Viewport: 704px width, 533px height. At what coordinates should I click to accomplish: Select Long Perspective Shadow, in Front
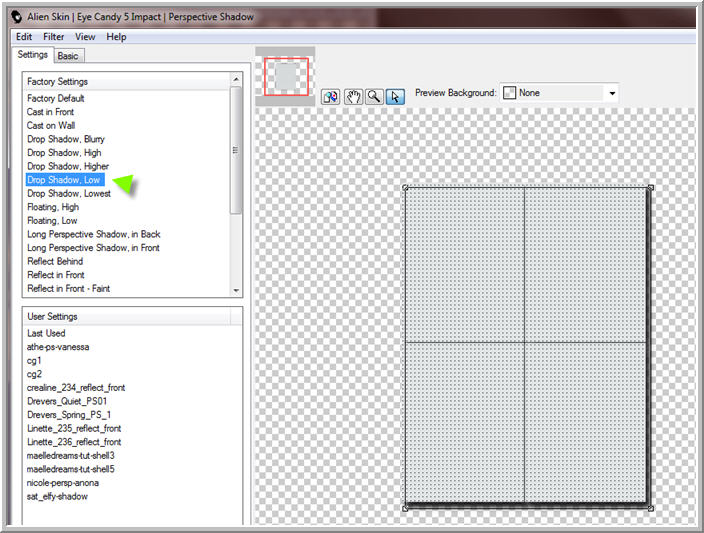pos(93,248)
